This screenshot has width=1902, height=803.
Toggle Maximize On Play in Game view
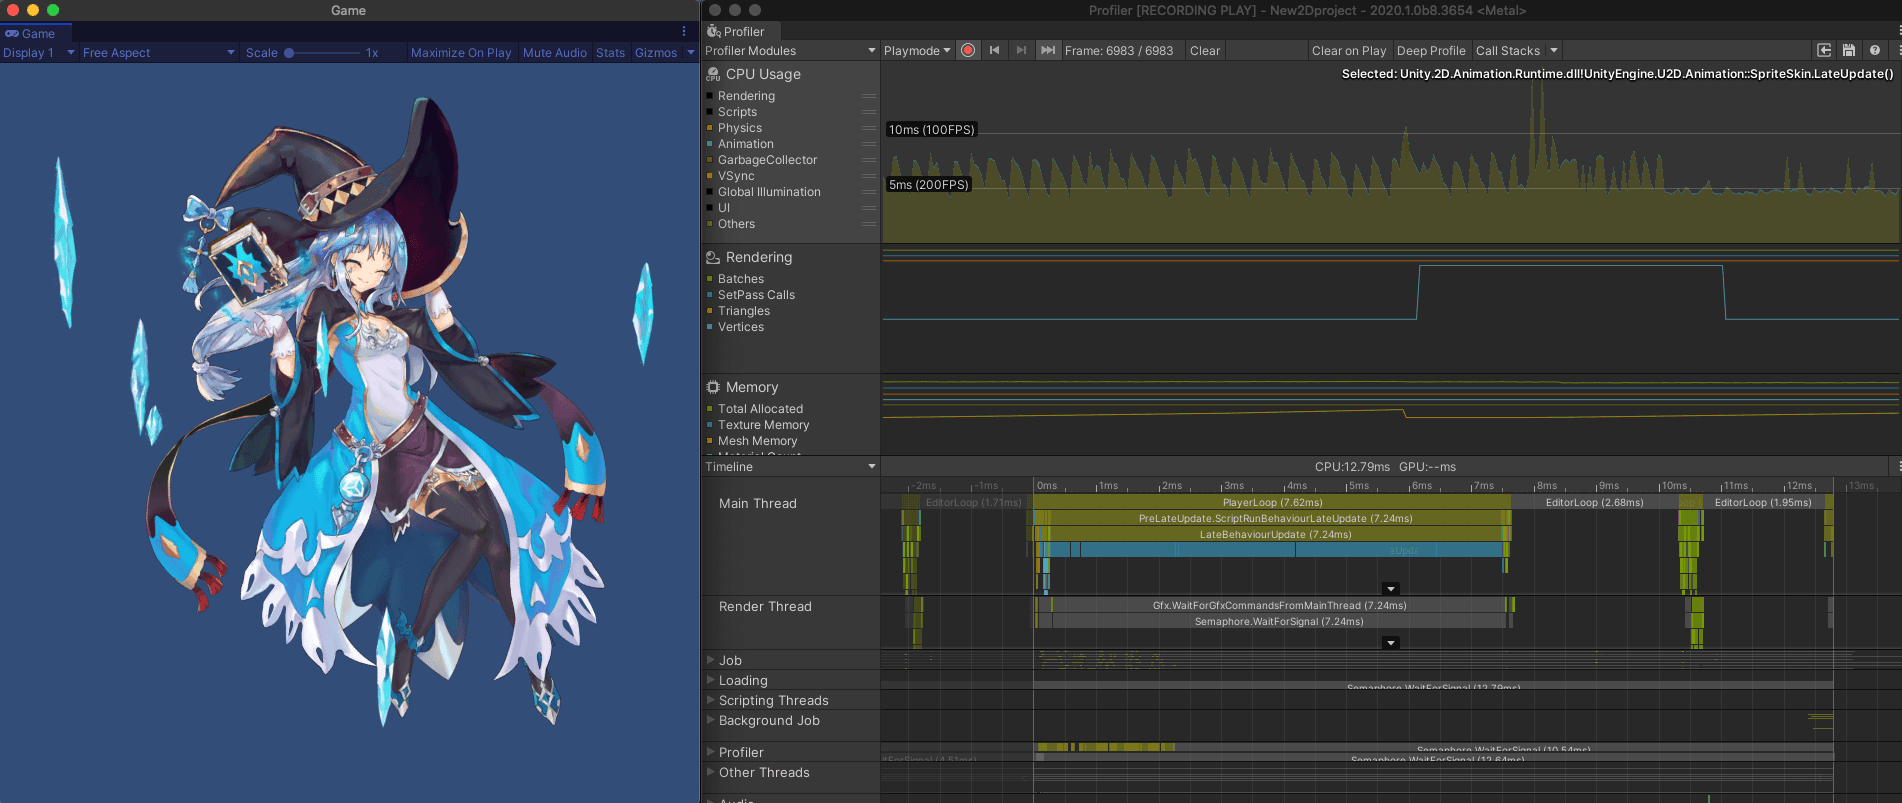point(461,53)
